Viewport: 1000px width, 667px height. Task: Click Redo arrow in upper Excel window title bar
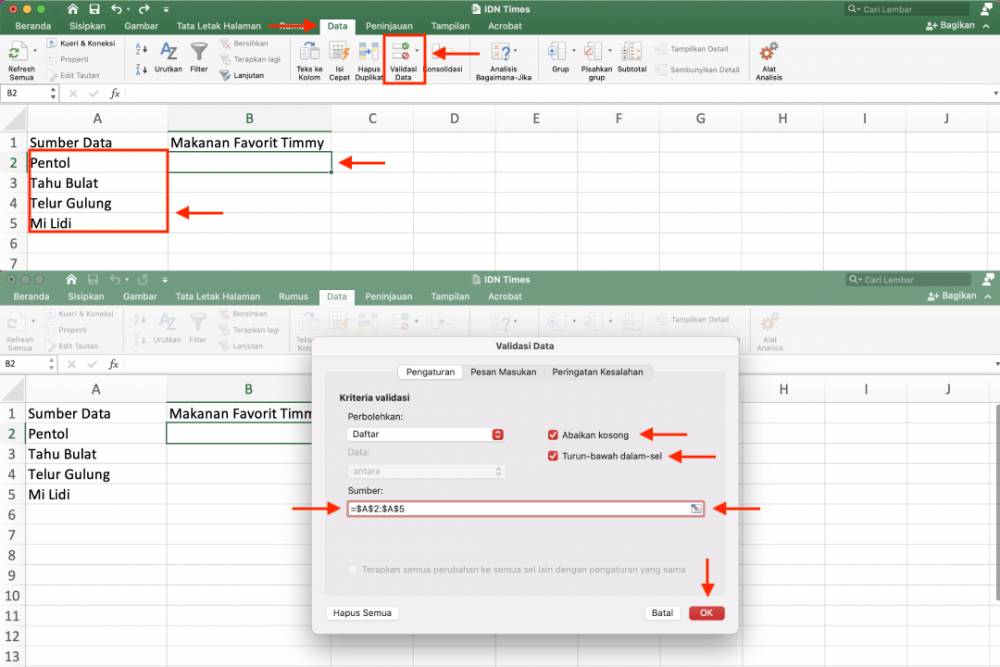[143, 9]
